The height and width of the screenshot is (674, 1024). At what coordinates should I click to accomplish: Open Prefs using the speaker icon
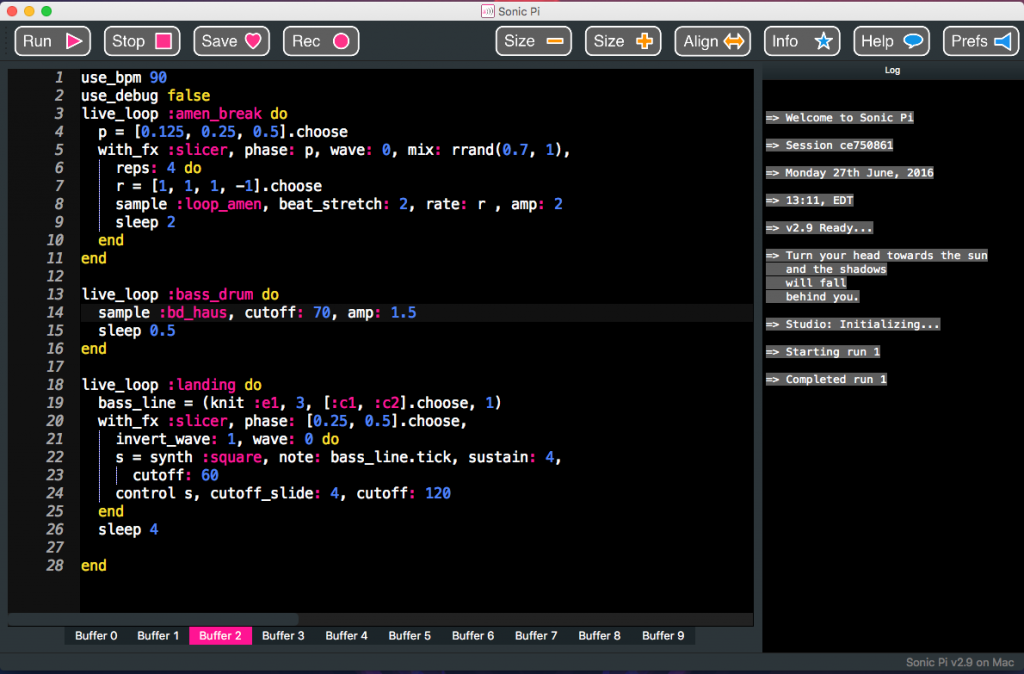coord(1004,41)
